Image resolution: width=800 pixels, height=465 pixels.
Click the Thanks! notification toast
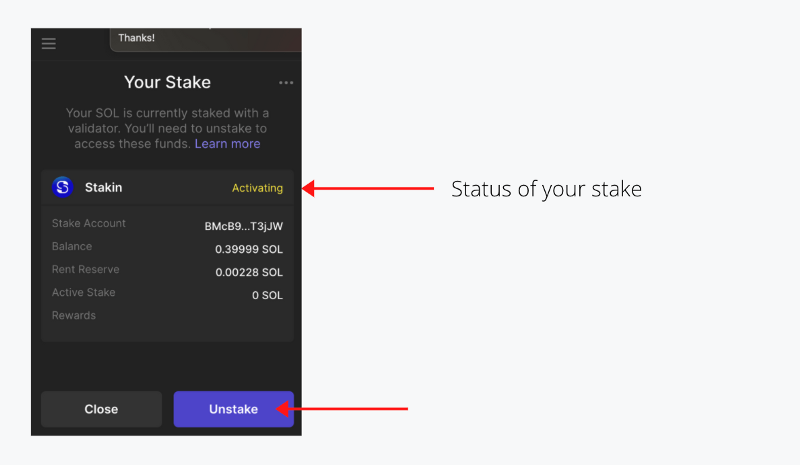coord(206,39)
